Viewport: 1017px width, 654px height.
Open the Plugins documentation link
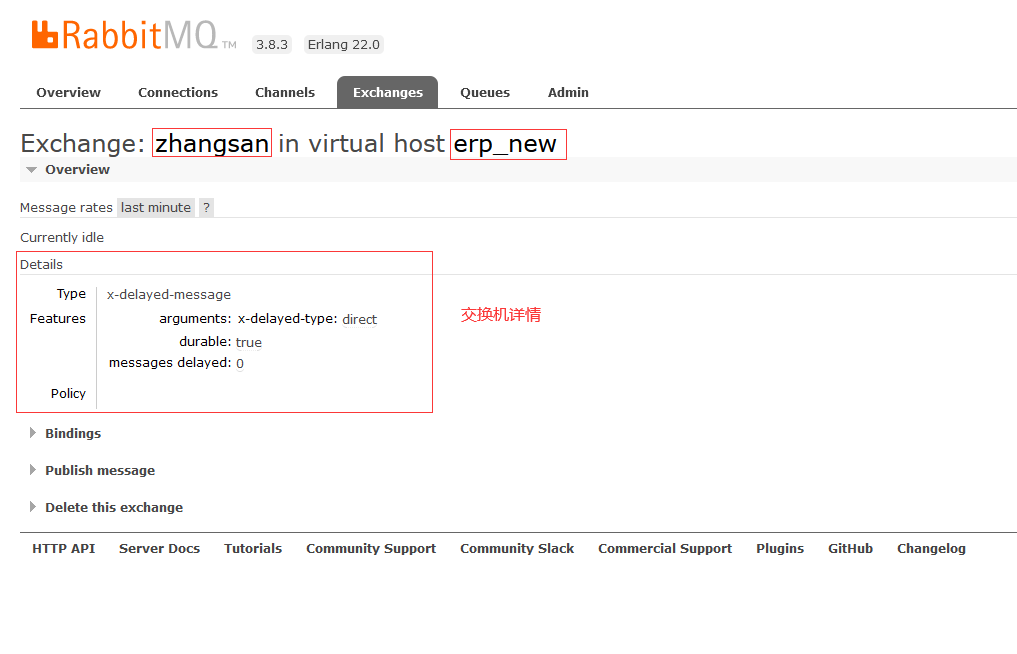click(x=779, y=548)
